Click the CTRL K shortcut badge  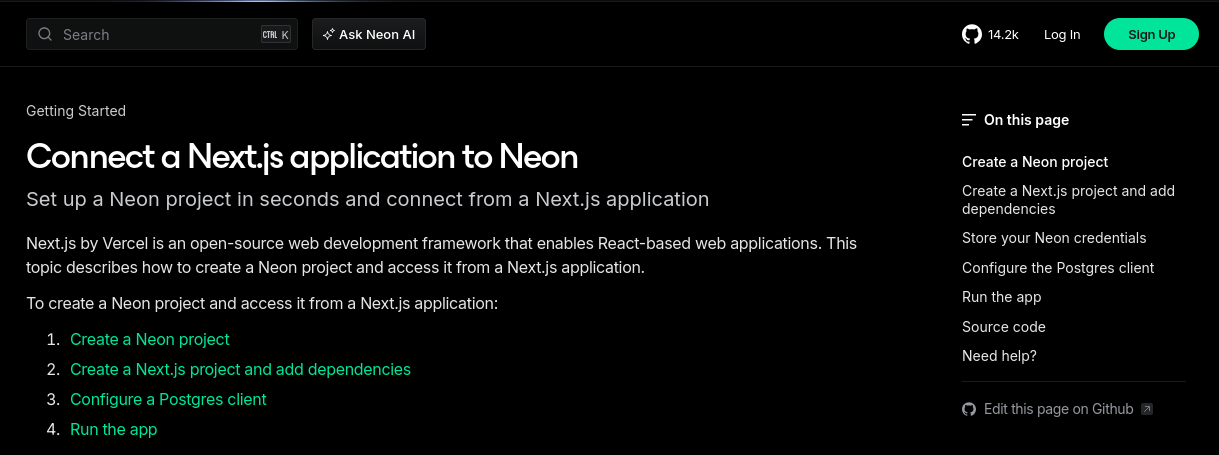coord(275,34)
